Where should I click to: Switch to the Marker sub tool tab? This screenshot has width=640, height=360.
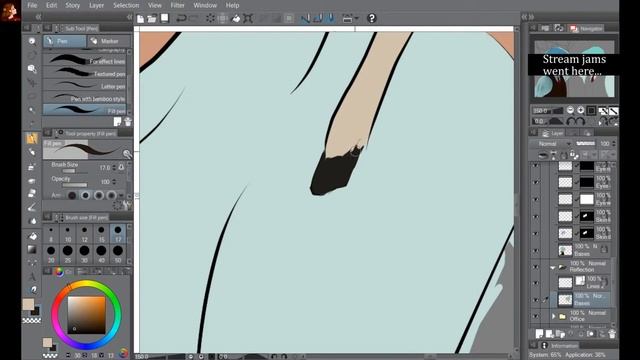[109, 41]
